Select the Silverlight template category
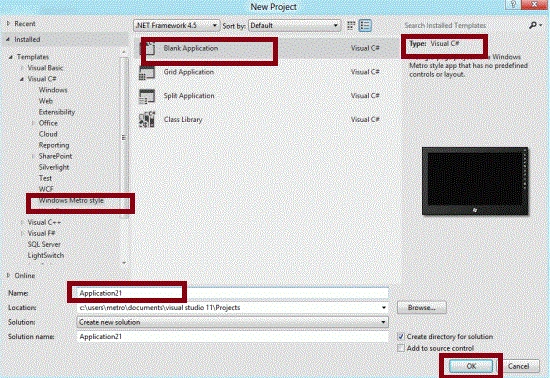This screenshot has width=550, height=378. click(x=54, y=167)
